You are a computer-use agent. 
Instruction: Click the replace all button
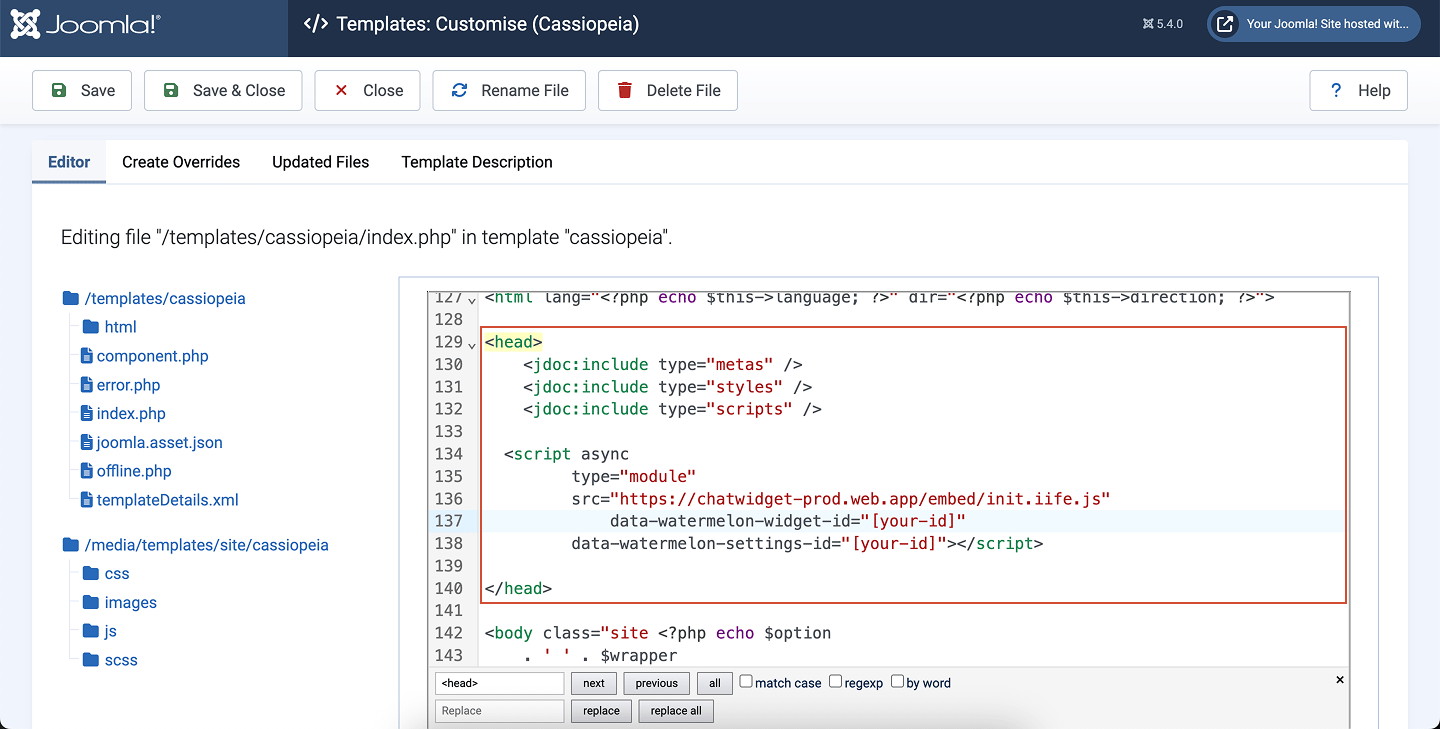[x=676, y=711]
